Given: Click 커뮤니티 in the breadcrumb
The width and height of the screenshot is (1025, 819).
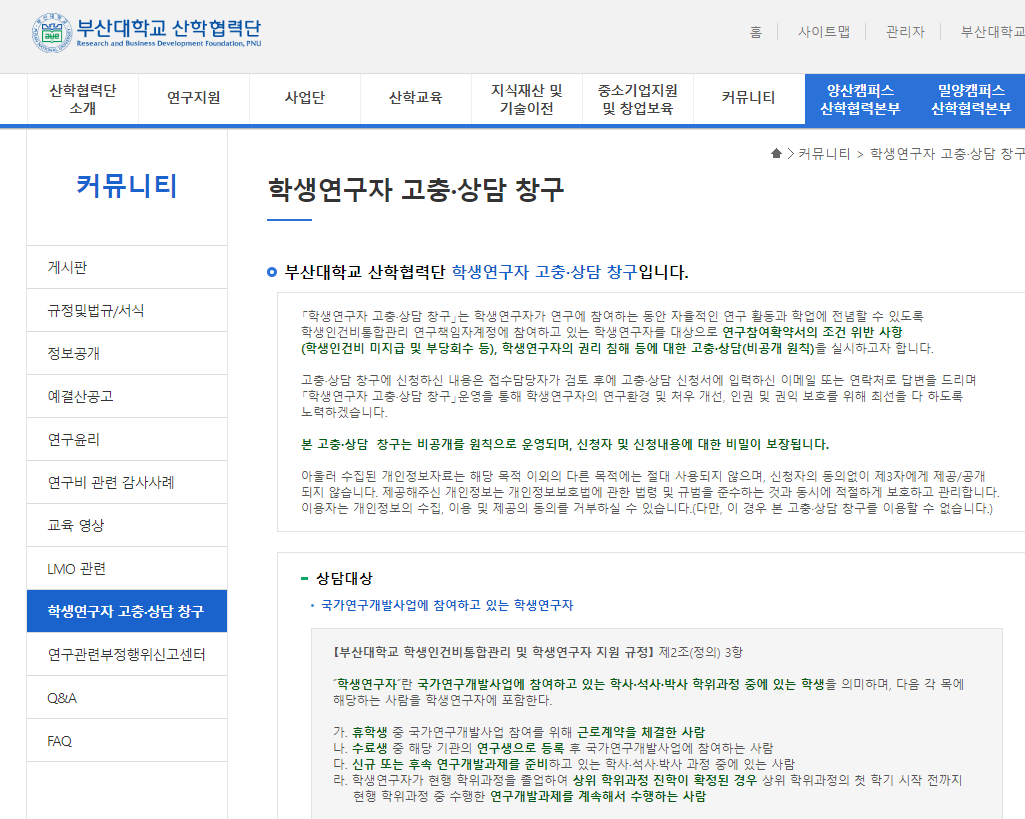Looking at the screenshot, I should pos(824,153).
